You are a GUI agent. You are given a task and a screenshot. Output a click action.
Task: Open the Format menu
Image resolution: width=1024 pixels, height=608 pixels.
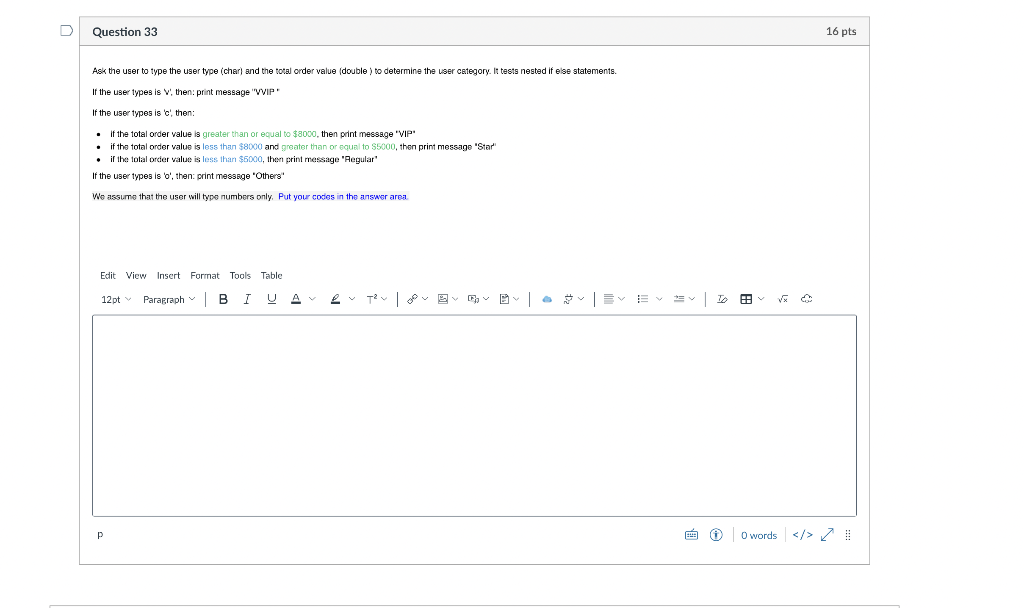204,275
